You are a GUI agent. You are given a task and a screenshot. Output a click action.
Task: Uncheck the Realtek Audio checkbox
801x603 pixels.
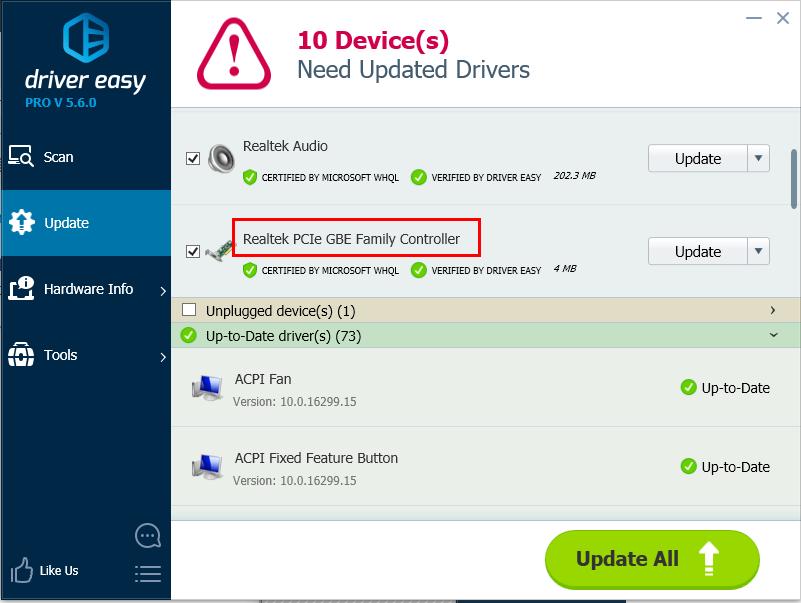[193, 158]
